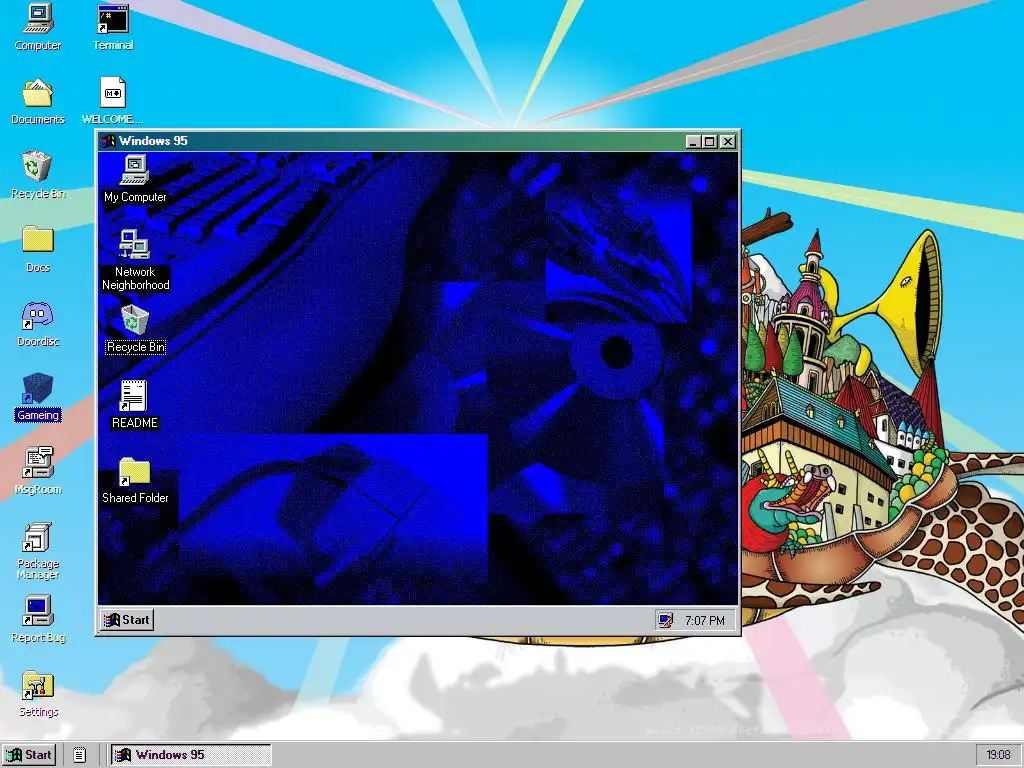Click the 7:07 PM clock
1024x768 pixels.
point(705,620)
